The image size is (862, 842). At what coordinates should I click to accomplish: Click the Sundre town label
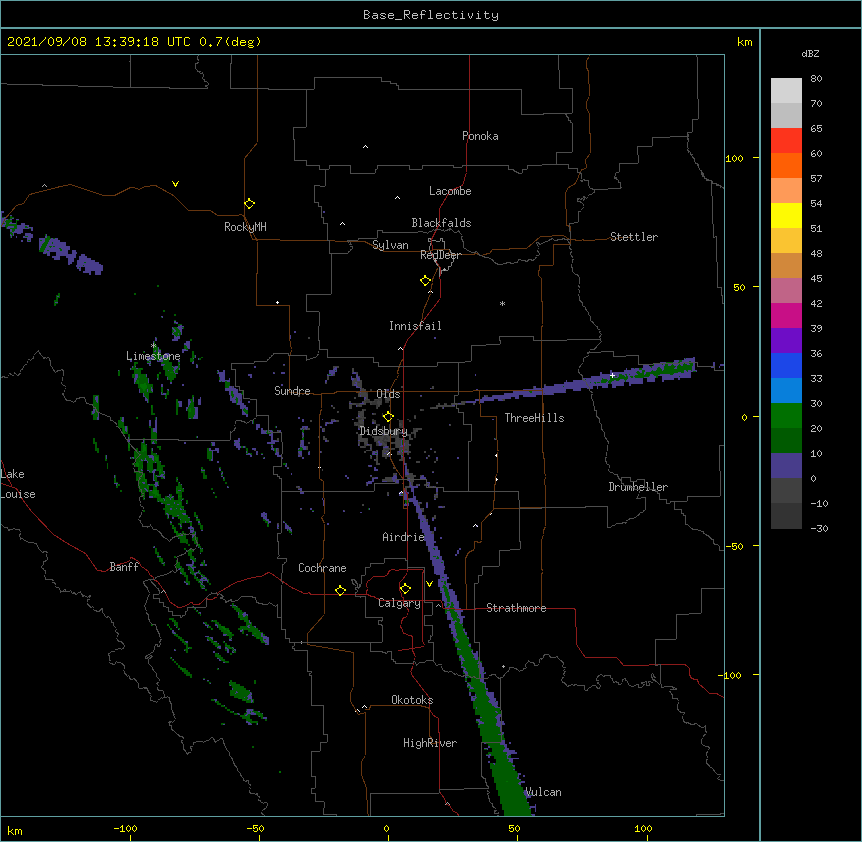point(292,391)
